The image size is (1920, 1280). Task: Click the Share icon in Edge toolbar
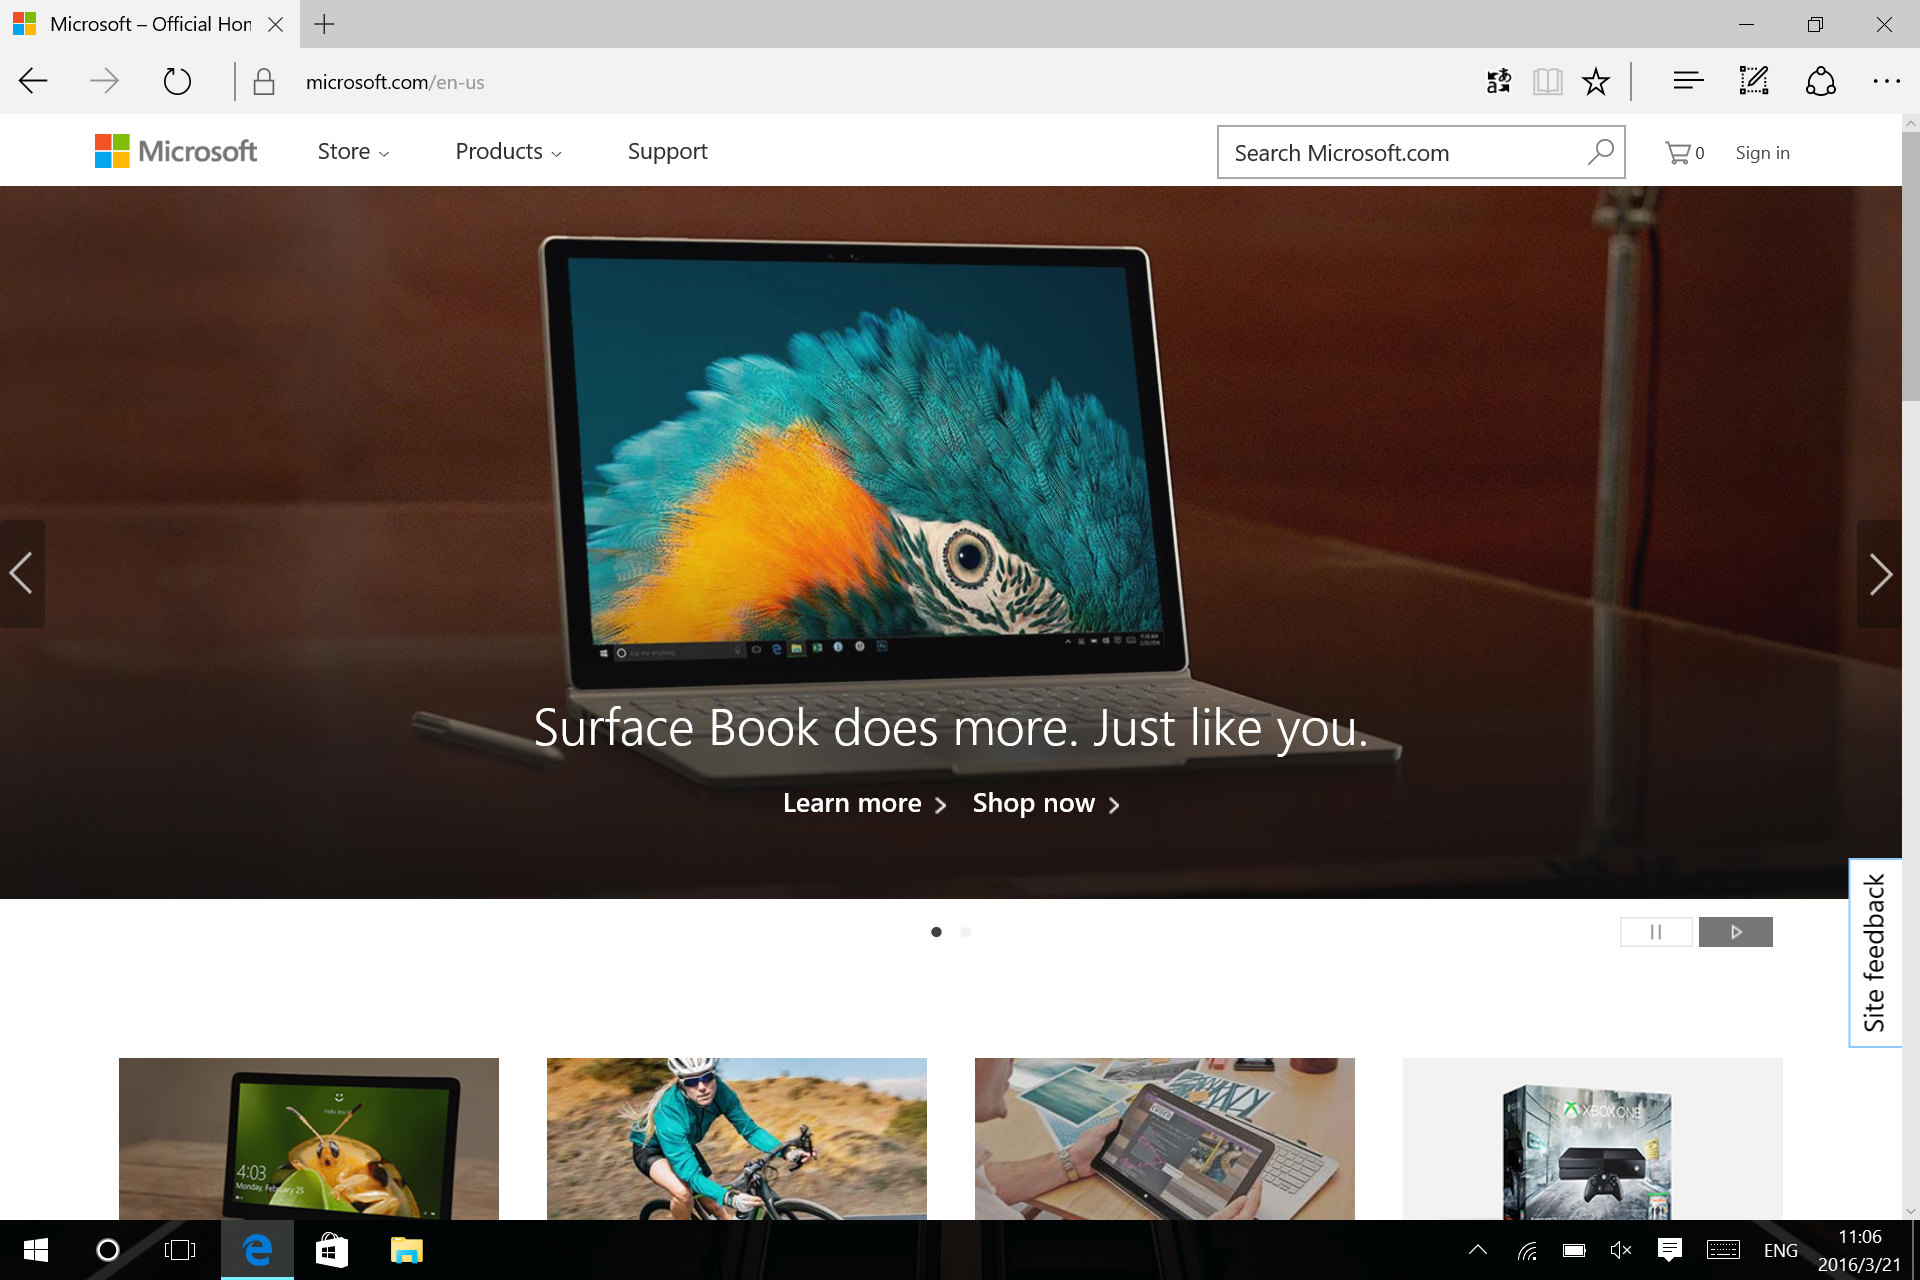click(x=1820, y=81)
